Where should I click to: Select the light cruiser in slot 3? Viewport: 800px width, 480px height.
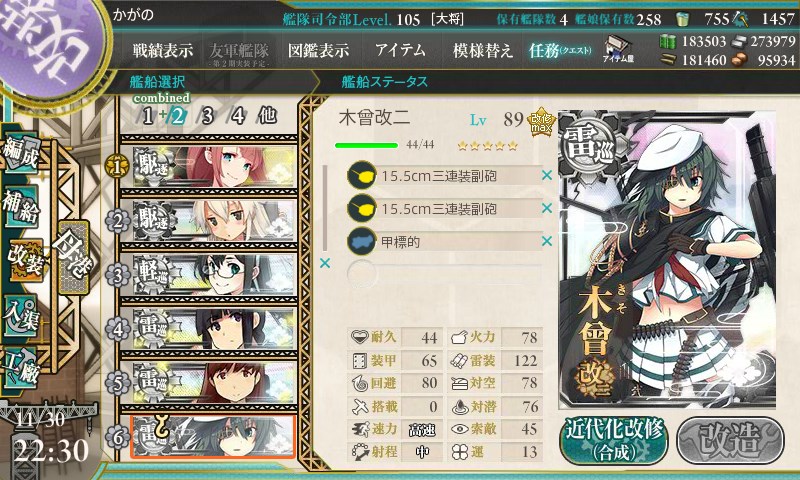tap(209, 274)
